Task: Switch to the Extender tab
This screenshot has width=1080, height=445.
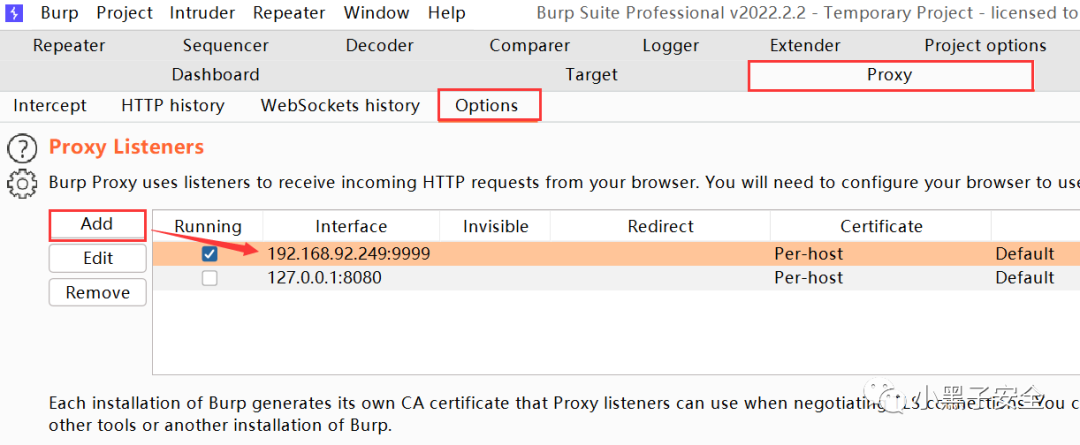Action: coord(805,45)
